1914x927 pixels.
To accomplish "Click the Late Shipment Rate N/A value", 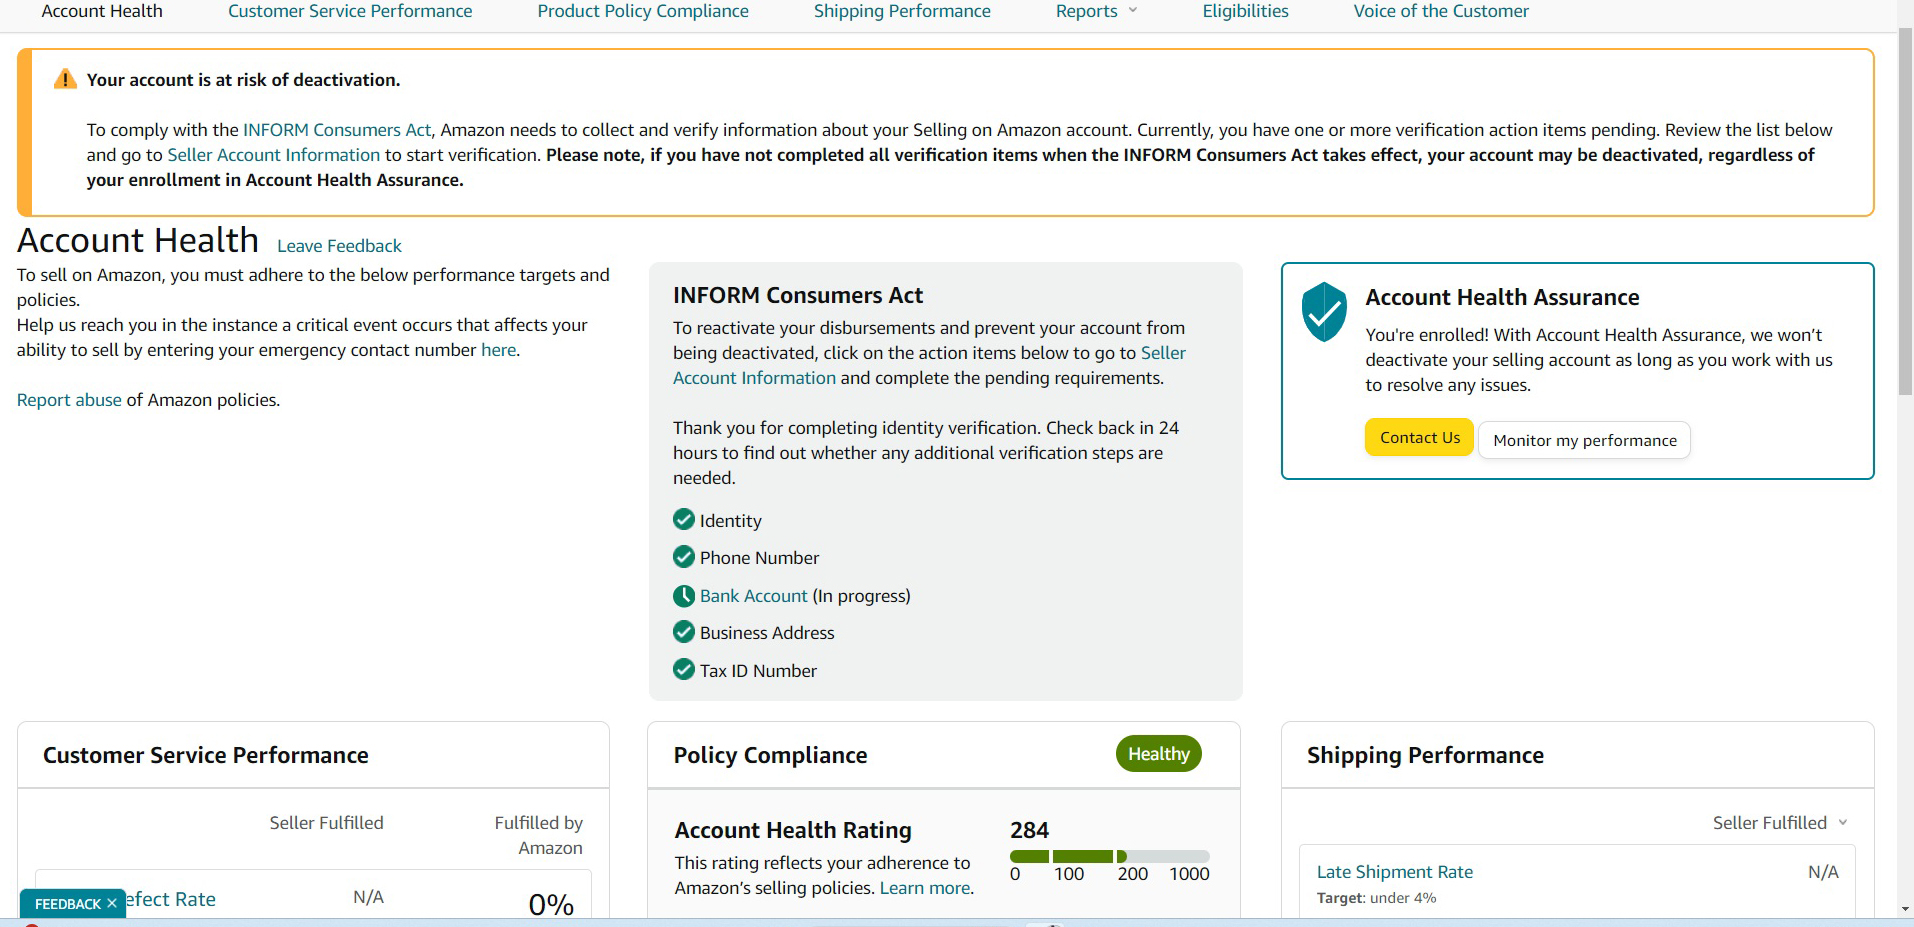I will click(1823, 872).
